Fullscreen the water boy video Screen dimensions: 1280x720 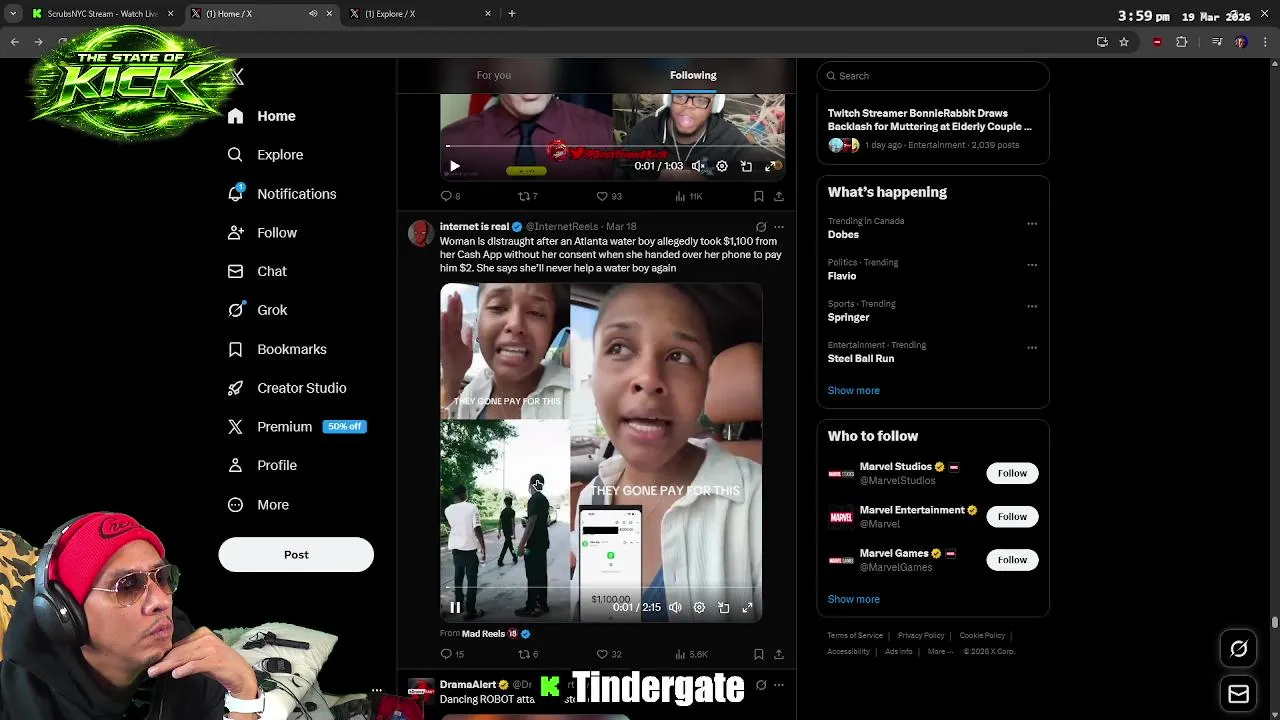(x=747, y=607)
